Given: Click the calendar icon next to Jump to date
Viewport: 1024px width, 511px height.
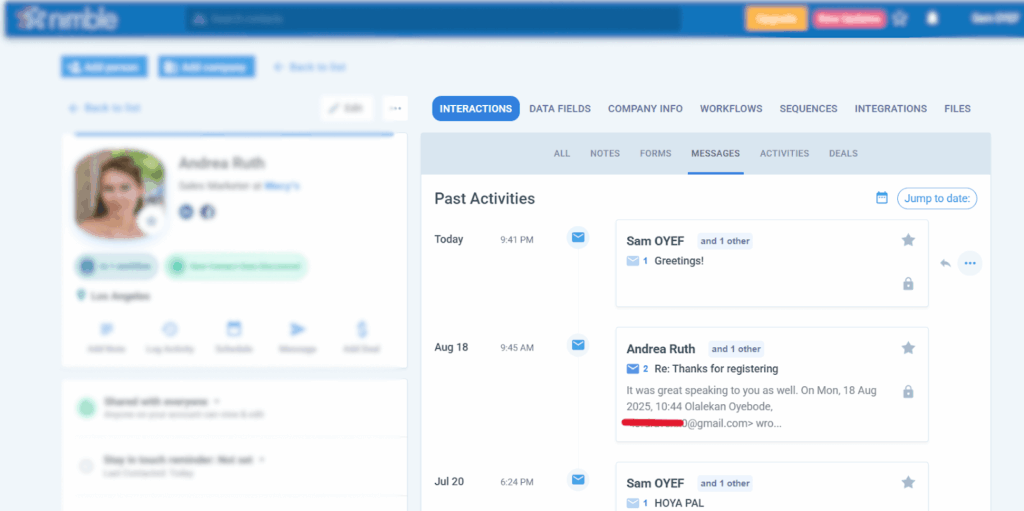Looking at the screenshot, I should click(882, 198).
